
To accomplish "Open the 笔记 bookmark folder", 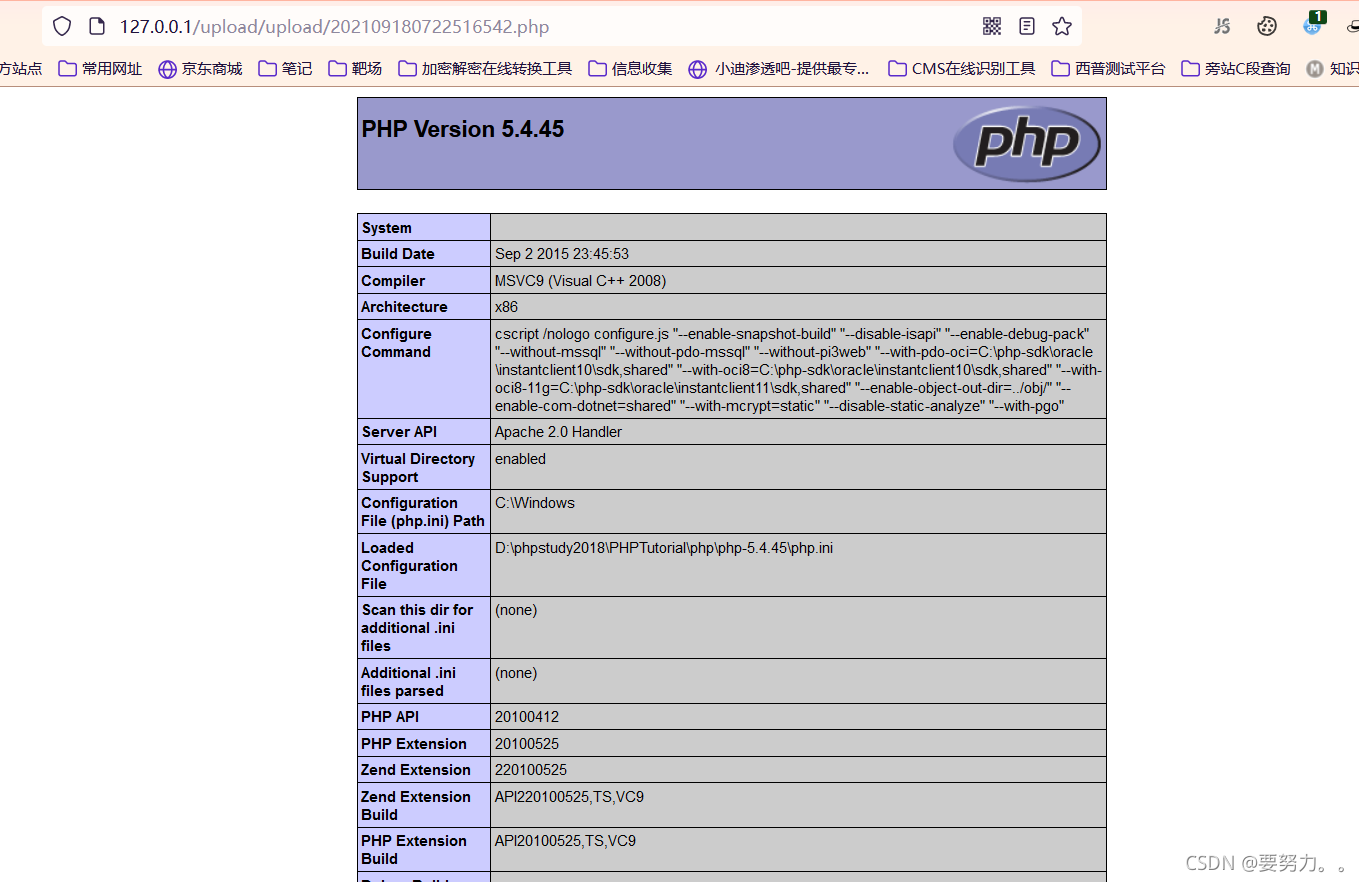I will (285, 69).
